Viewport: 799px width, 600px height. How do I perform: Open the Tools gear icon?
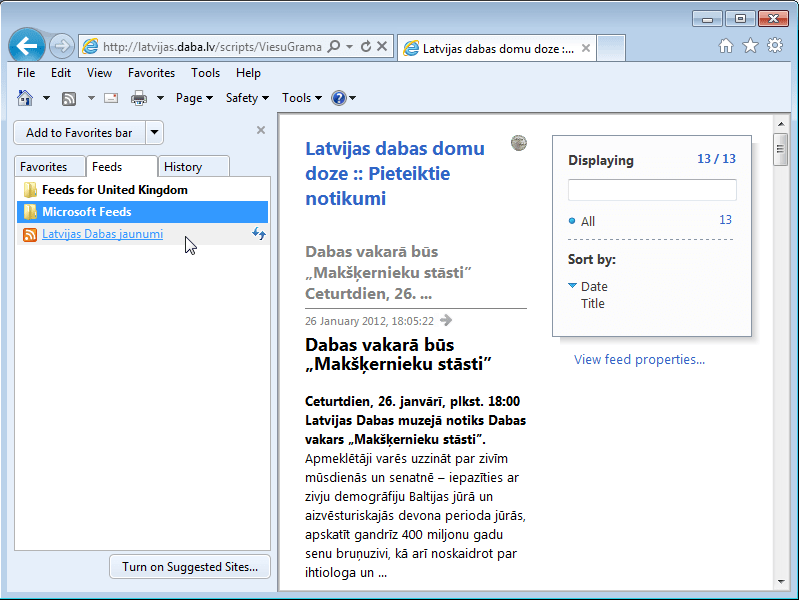[775, 45]
